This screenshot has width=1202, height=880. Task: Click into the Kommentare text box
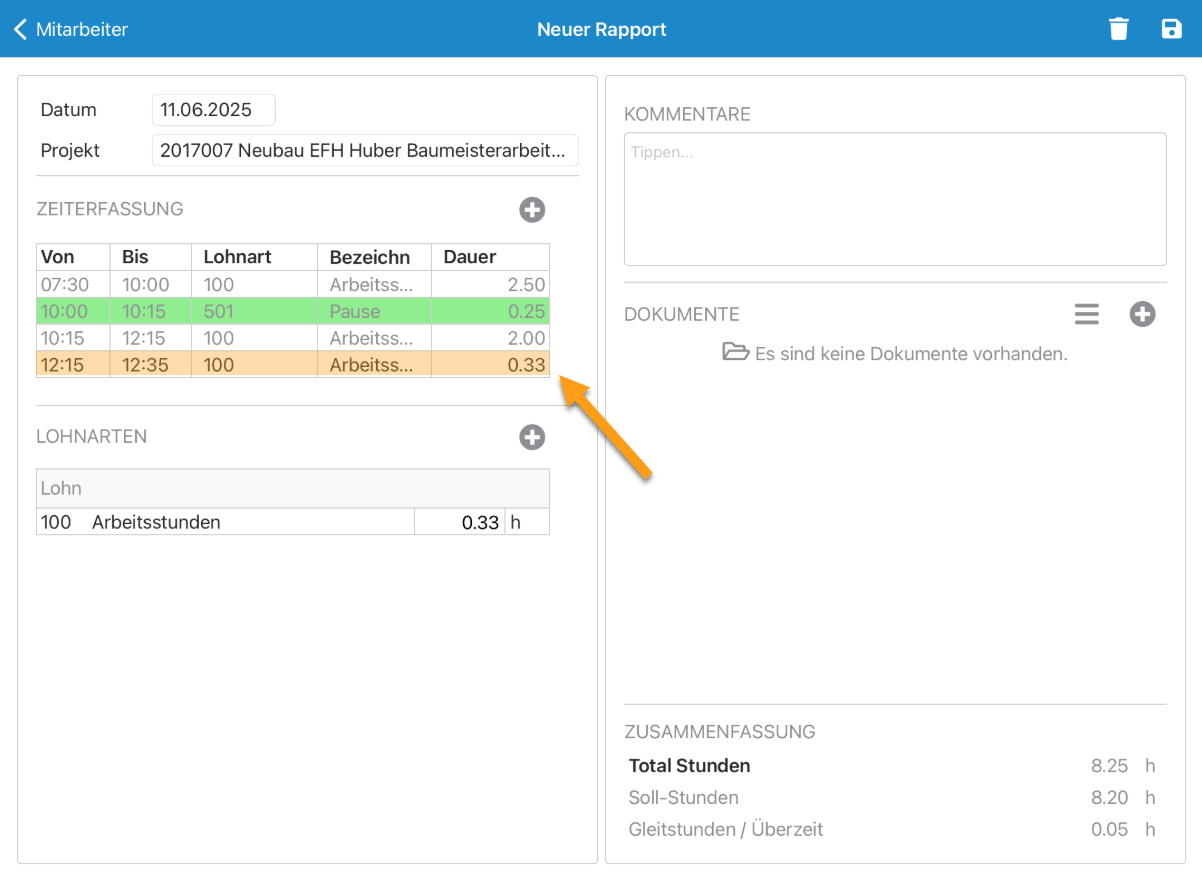pos(895,199)
